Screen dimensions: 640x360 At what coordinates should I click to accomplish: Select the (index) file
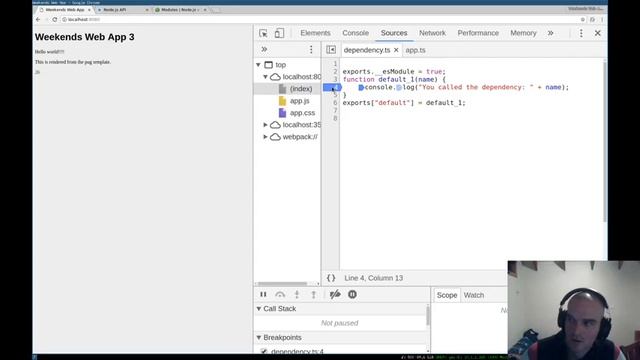click(300, 89)
